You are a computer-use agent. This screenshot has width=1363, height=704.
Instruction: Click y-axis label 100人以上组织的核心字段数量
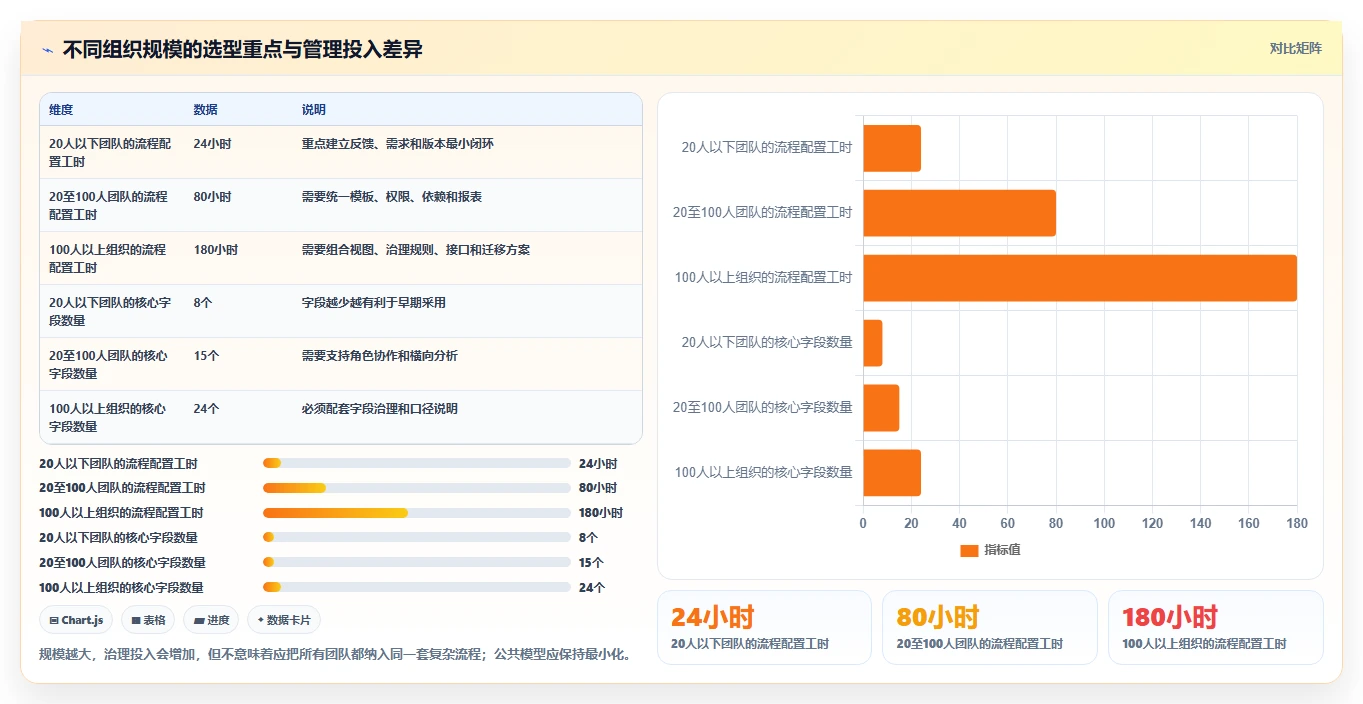pos(763,472)
